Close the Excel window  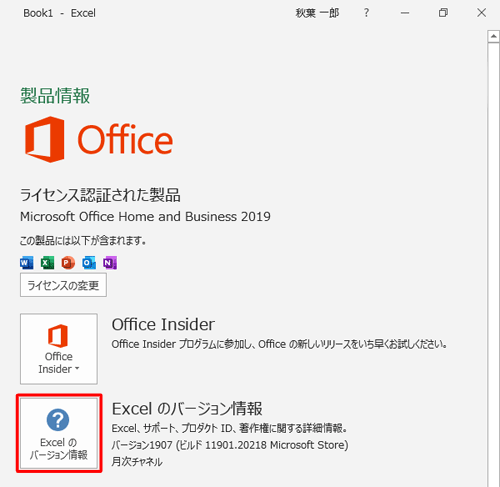click(x=481, y=13)
